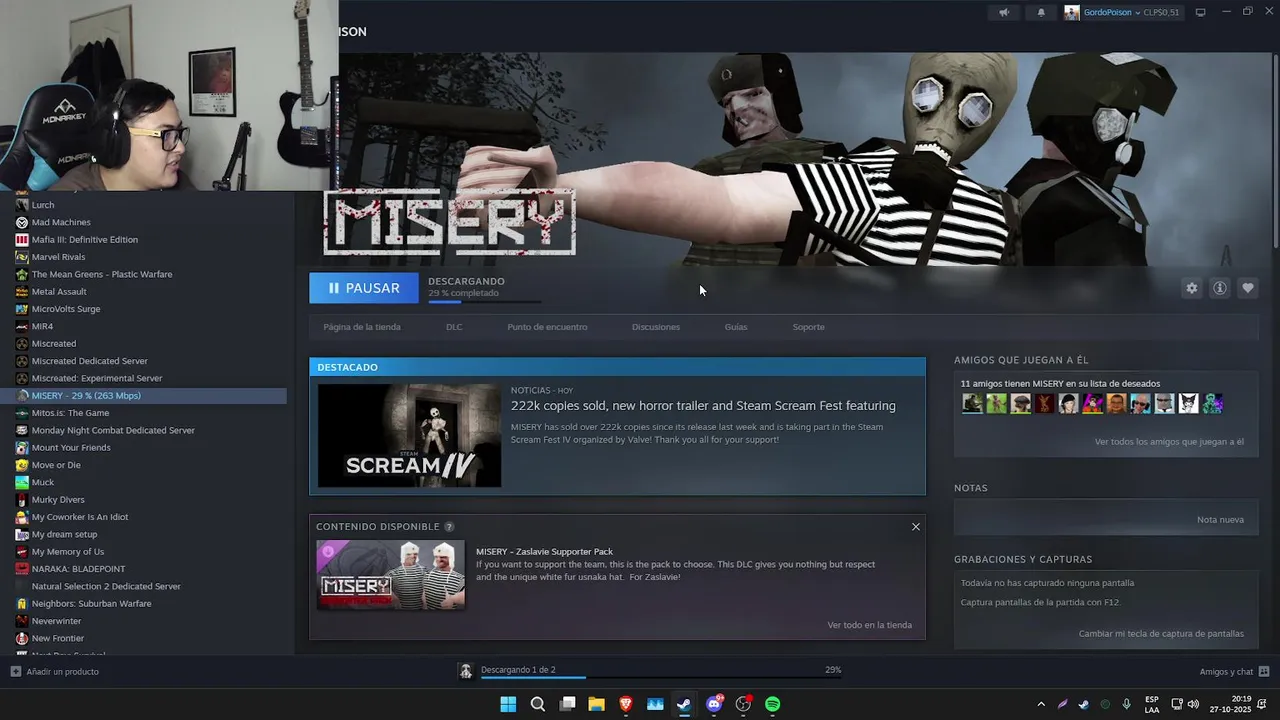Click the New Frontier icon in the library
The width and height of the screenshot is (1280, 720).
pyautogui.click(x=22, y=638)
